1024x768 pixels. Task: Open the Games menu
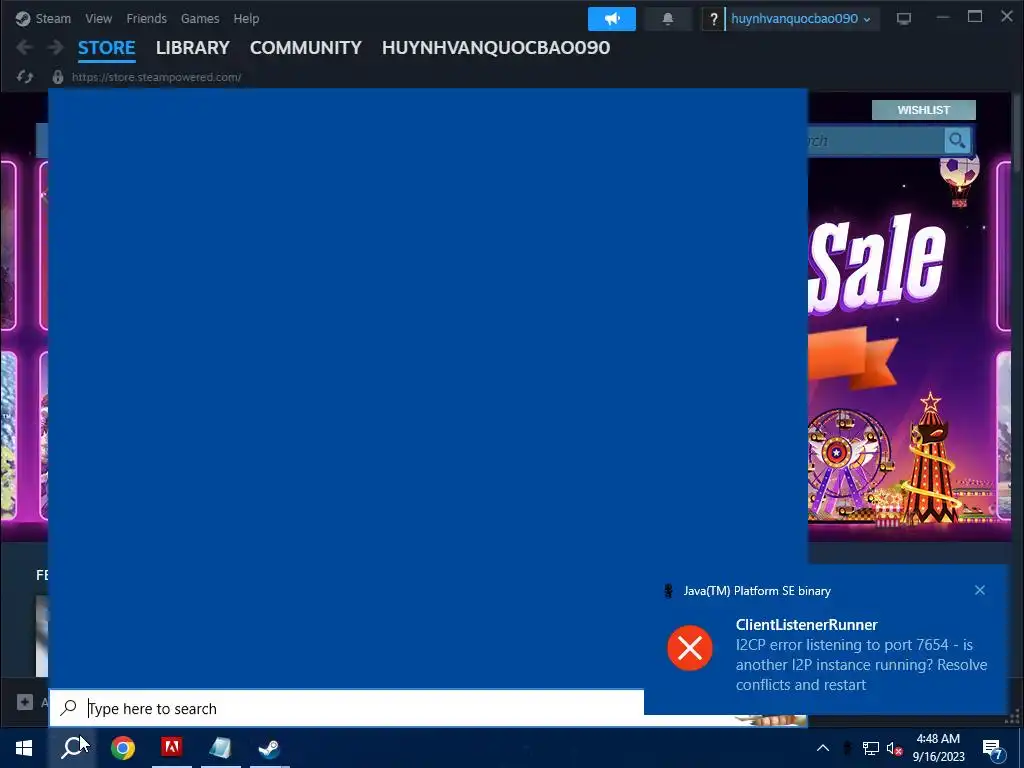coord(200,18)
